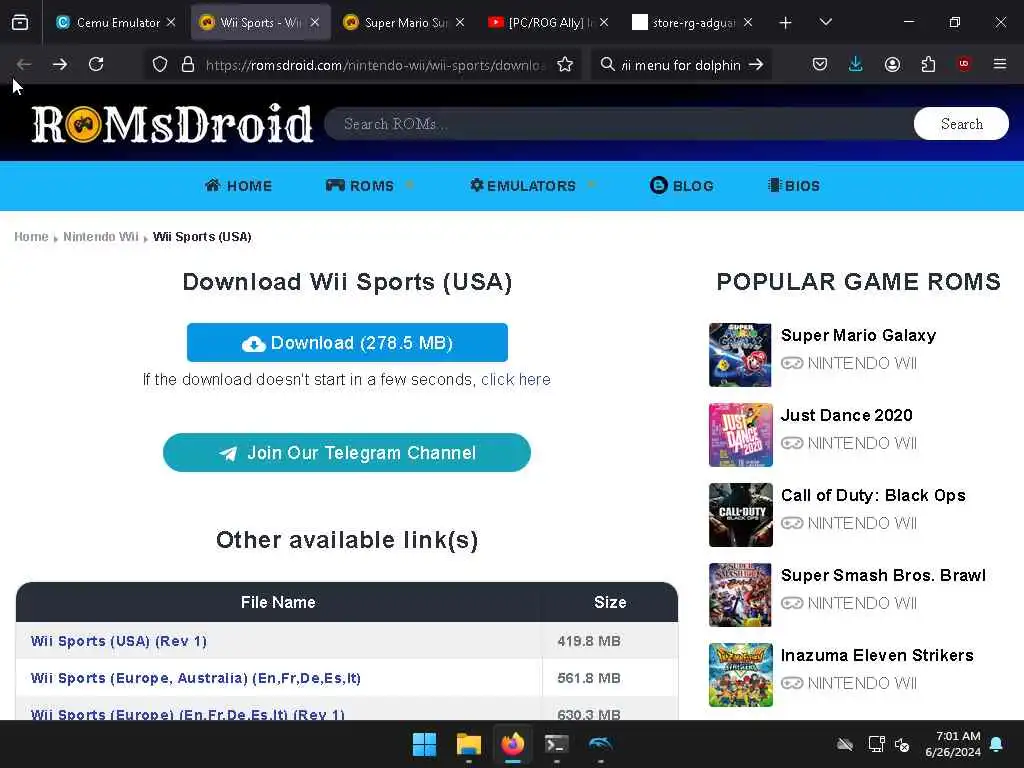The image size is (1024, 768).
Task: Open Inazuma Eleven Strikers title link
Action: pos(877,656)
